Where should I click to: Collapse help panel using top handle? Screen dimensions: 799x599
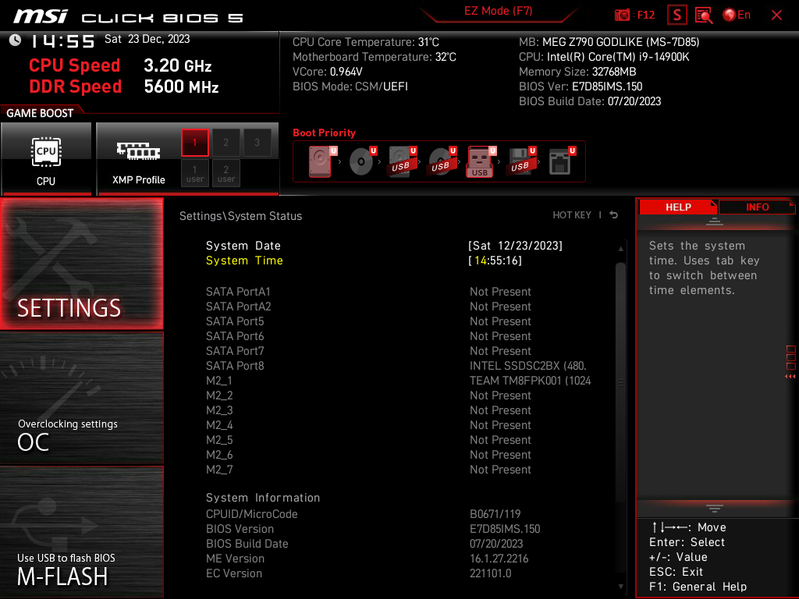[714, 221]
